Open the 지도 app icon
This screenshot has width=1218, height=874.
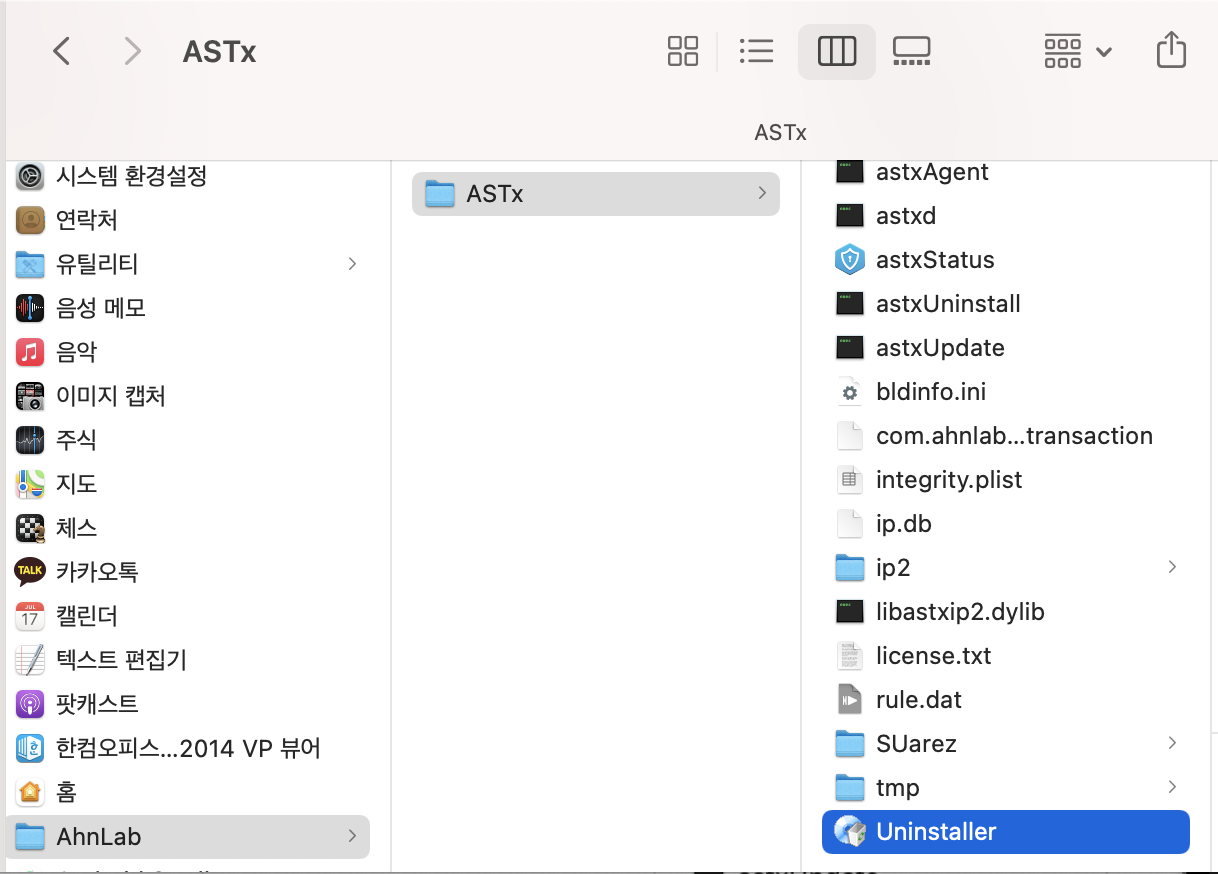(30, 484)
